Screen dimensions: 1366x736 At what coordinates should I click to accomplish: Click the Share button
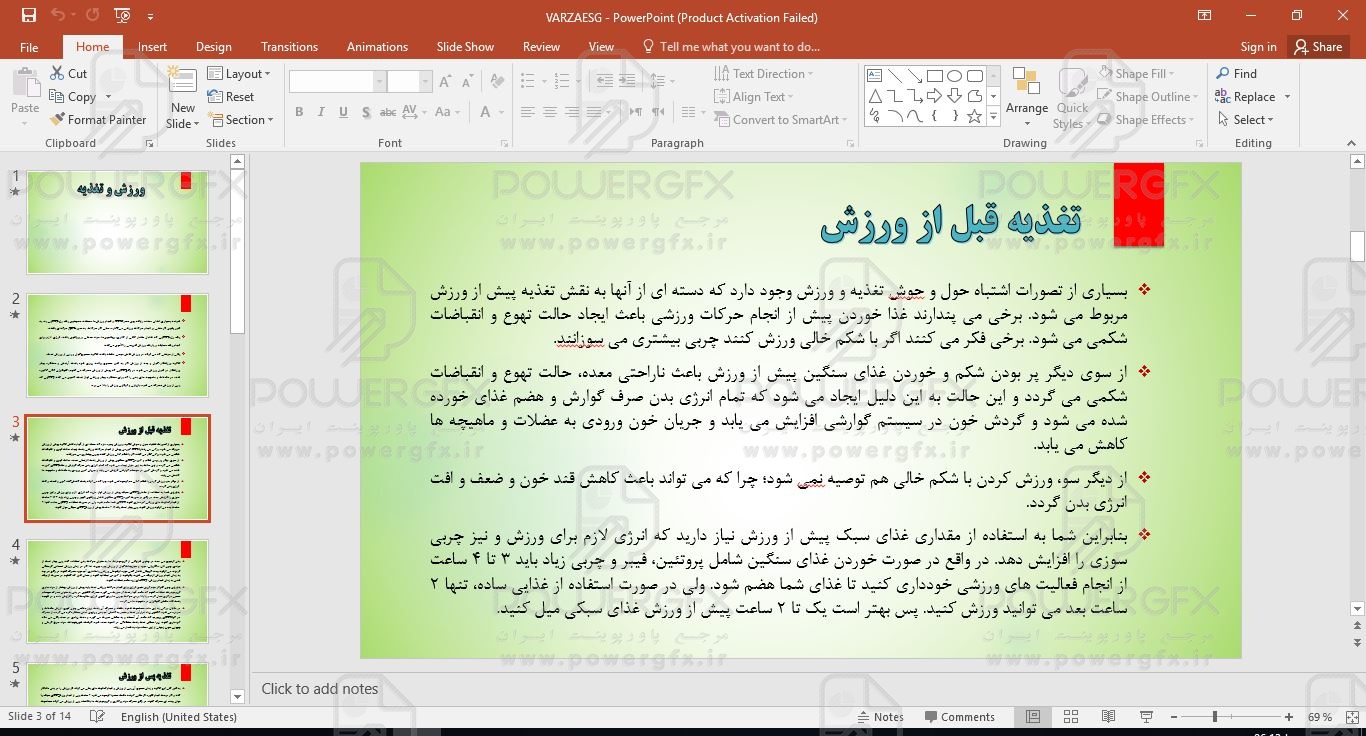pos(1318,47)
